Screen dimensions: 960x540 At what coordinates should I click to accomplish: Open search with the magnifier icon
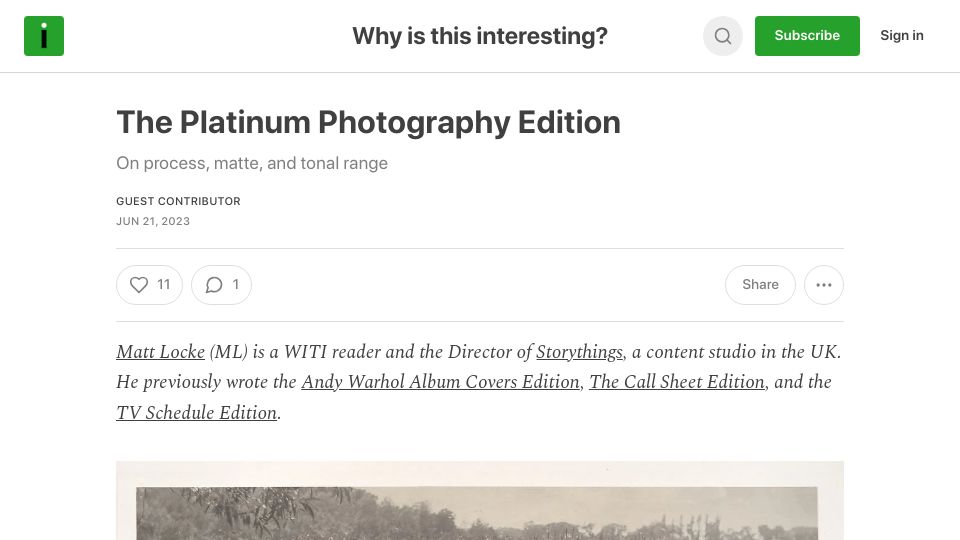tap(722, 36)
